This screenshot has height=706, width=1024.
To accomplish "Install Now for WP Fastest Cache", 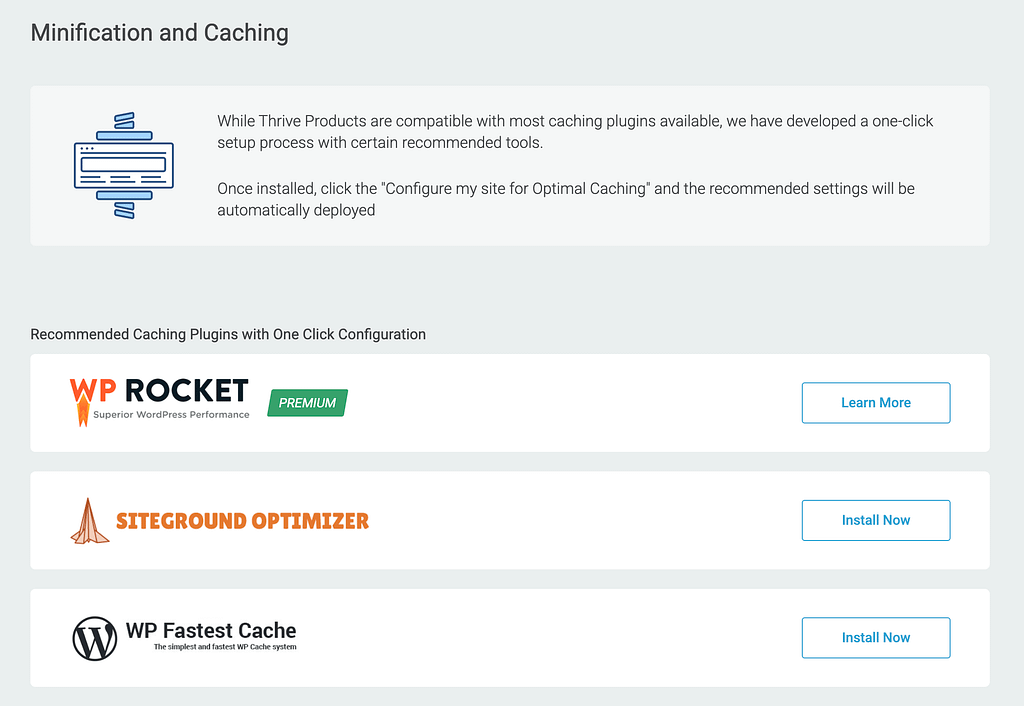I will pos(876,637).
